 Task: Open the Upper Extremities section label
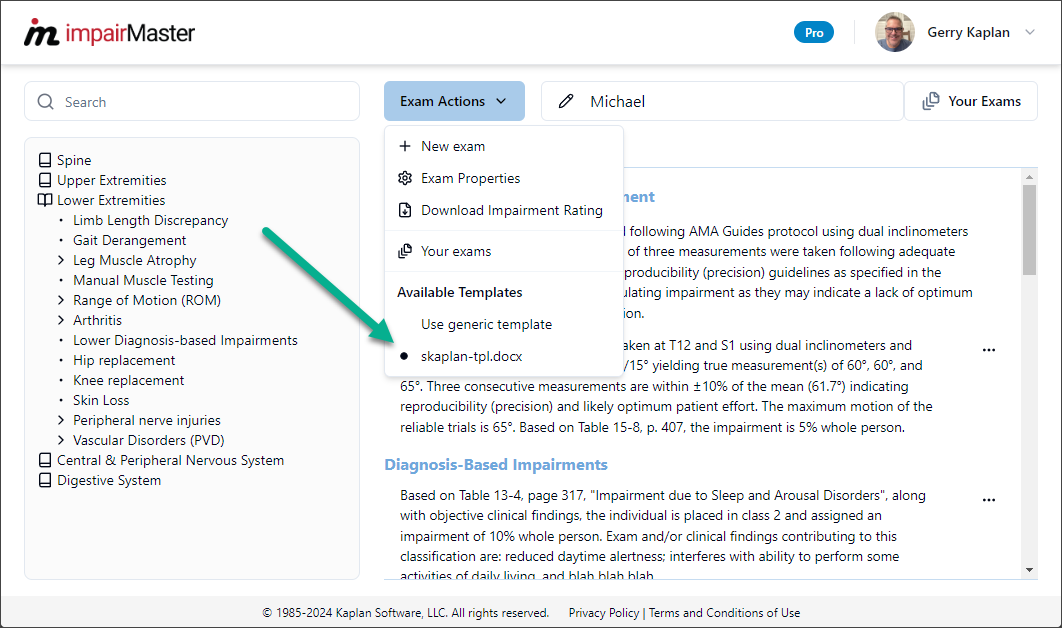click(112, 180)
